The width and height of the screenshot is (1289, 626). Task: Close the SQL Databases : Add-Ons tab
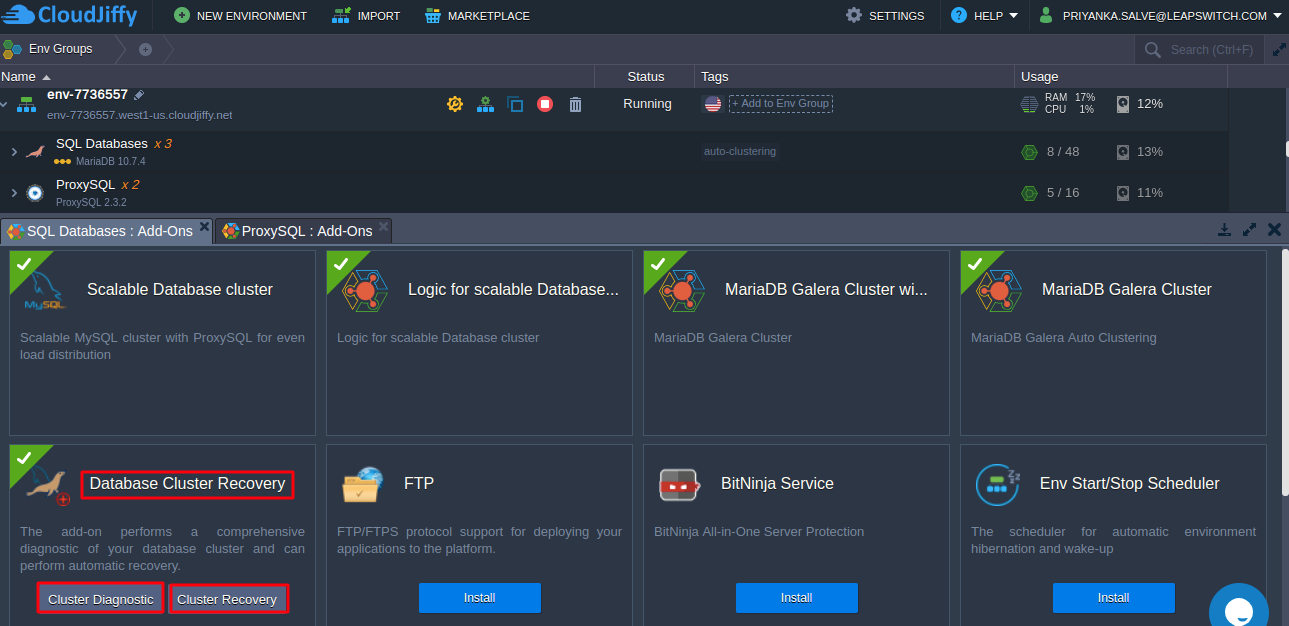point(205,227)
